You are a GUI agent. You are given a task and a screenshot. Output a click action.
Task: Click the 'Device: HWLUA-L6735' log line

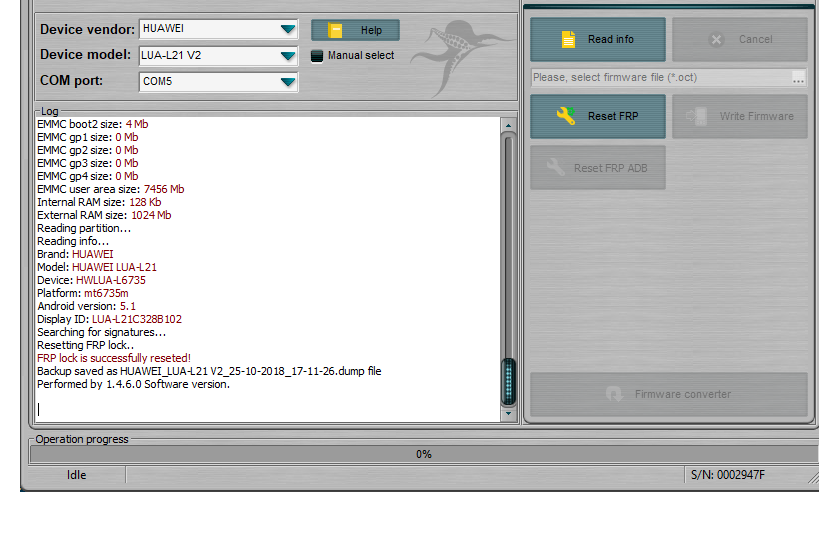coord(91,280)
